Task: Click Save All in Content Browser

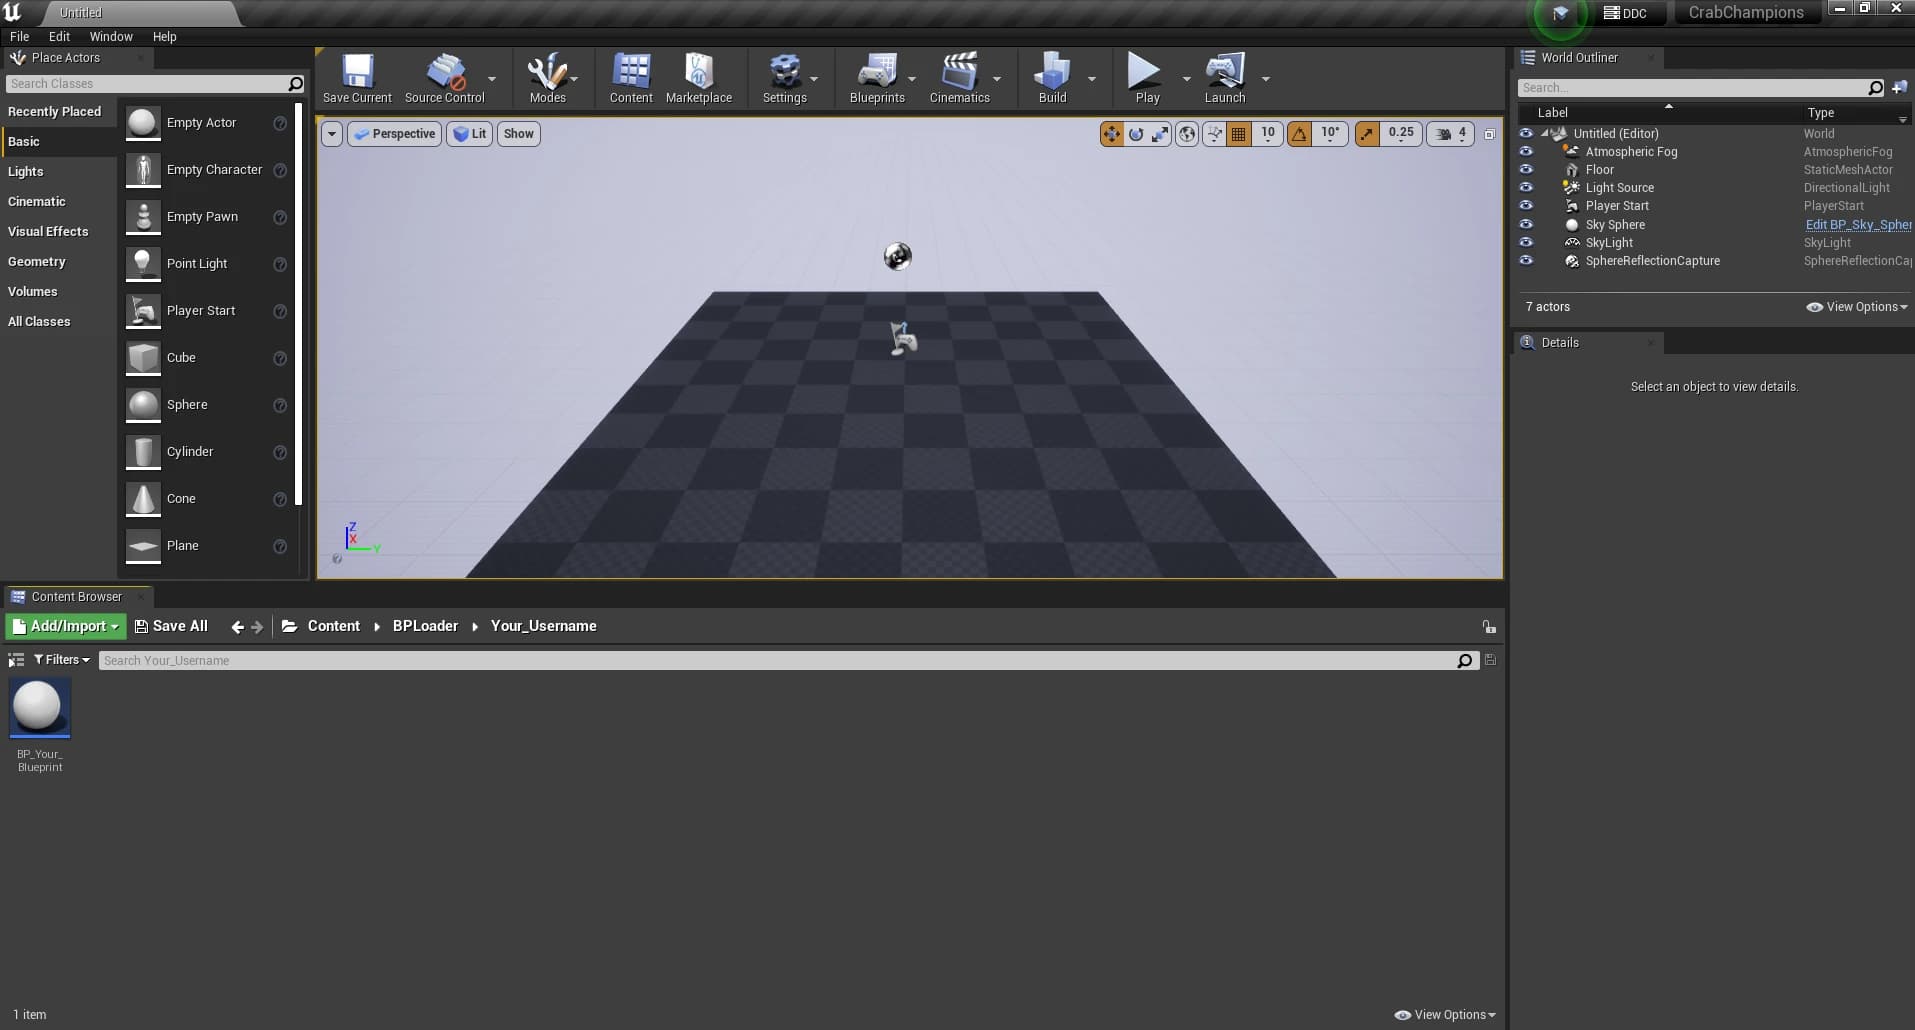Action: [x=171, y=627]
